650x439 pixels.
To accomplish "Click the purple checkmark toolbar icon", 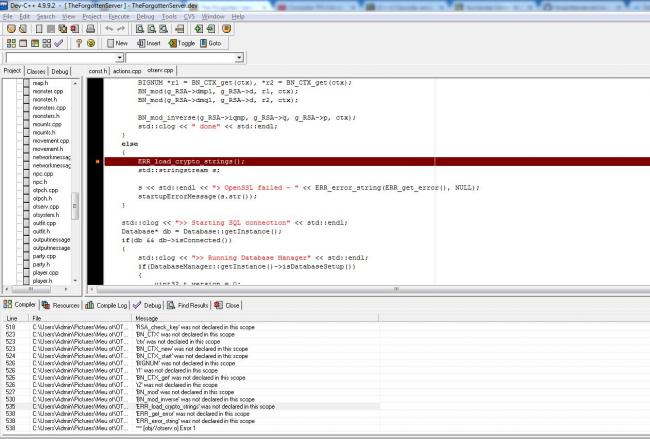I will point(56,43).
